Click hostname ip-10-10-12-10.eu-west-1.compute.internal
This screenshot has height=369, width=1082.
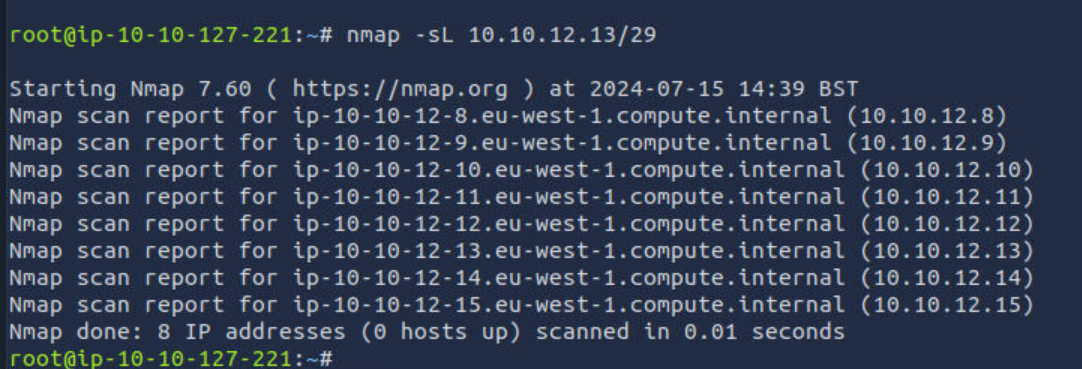569,171
